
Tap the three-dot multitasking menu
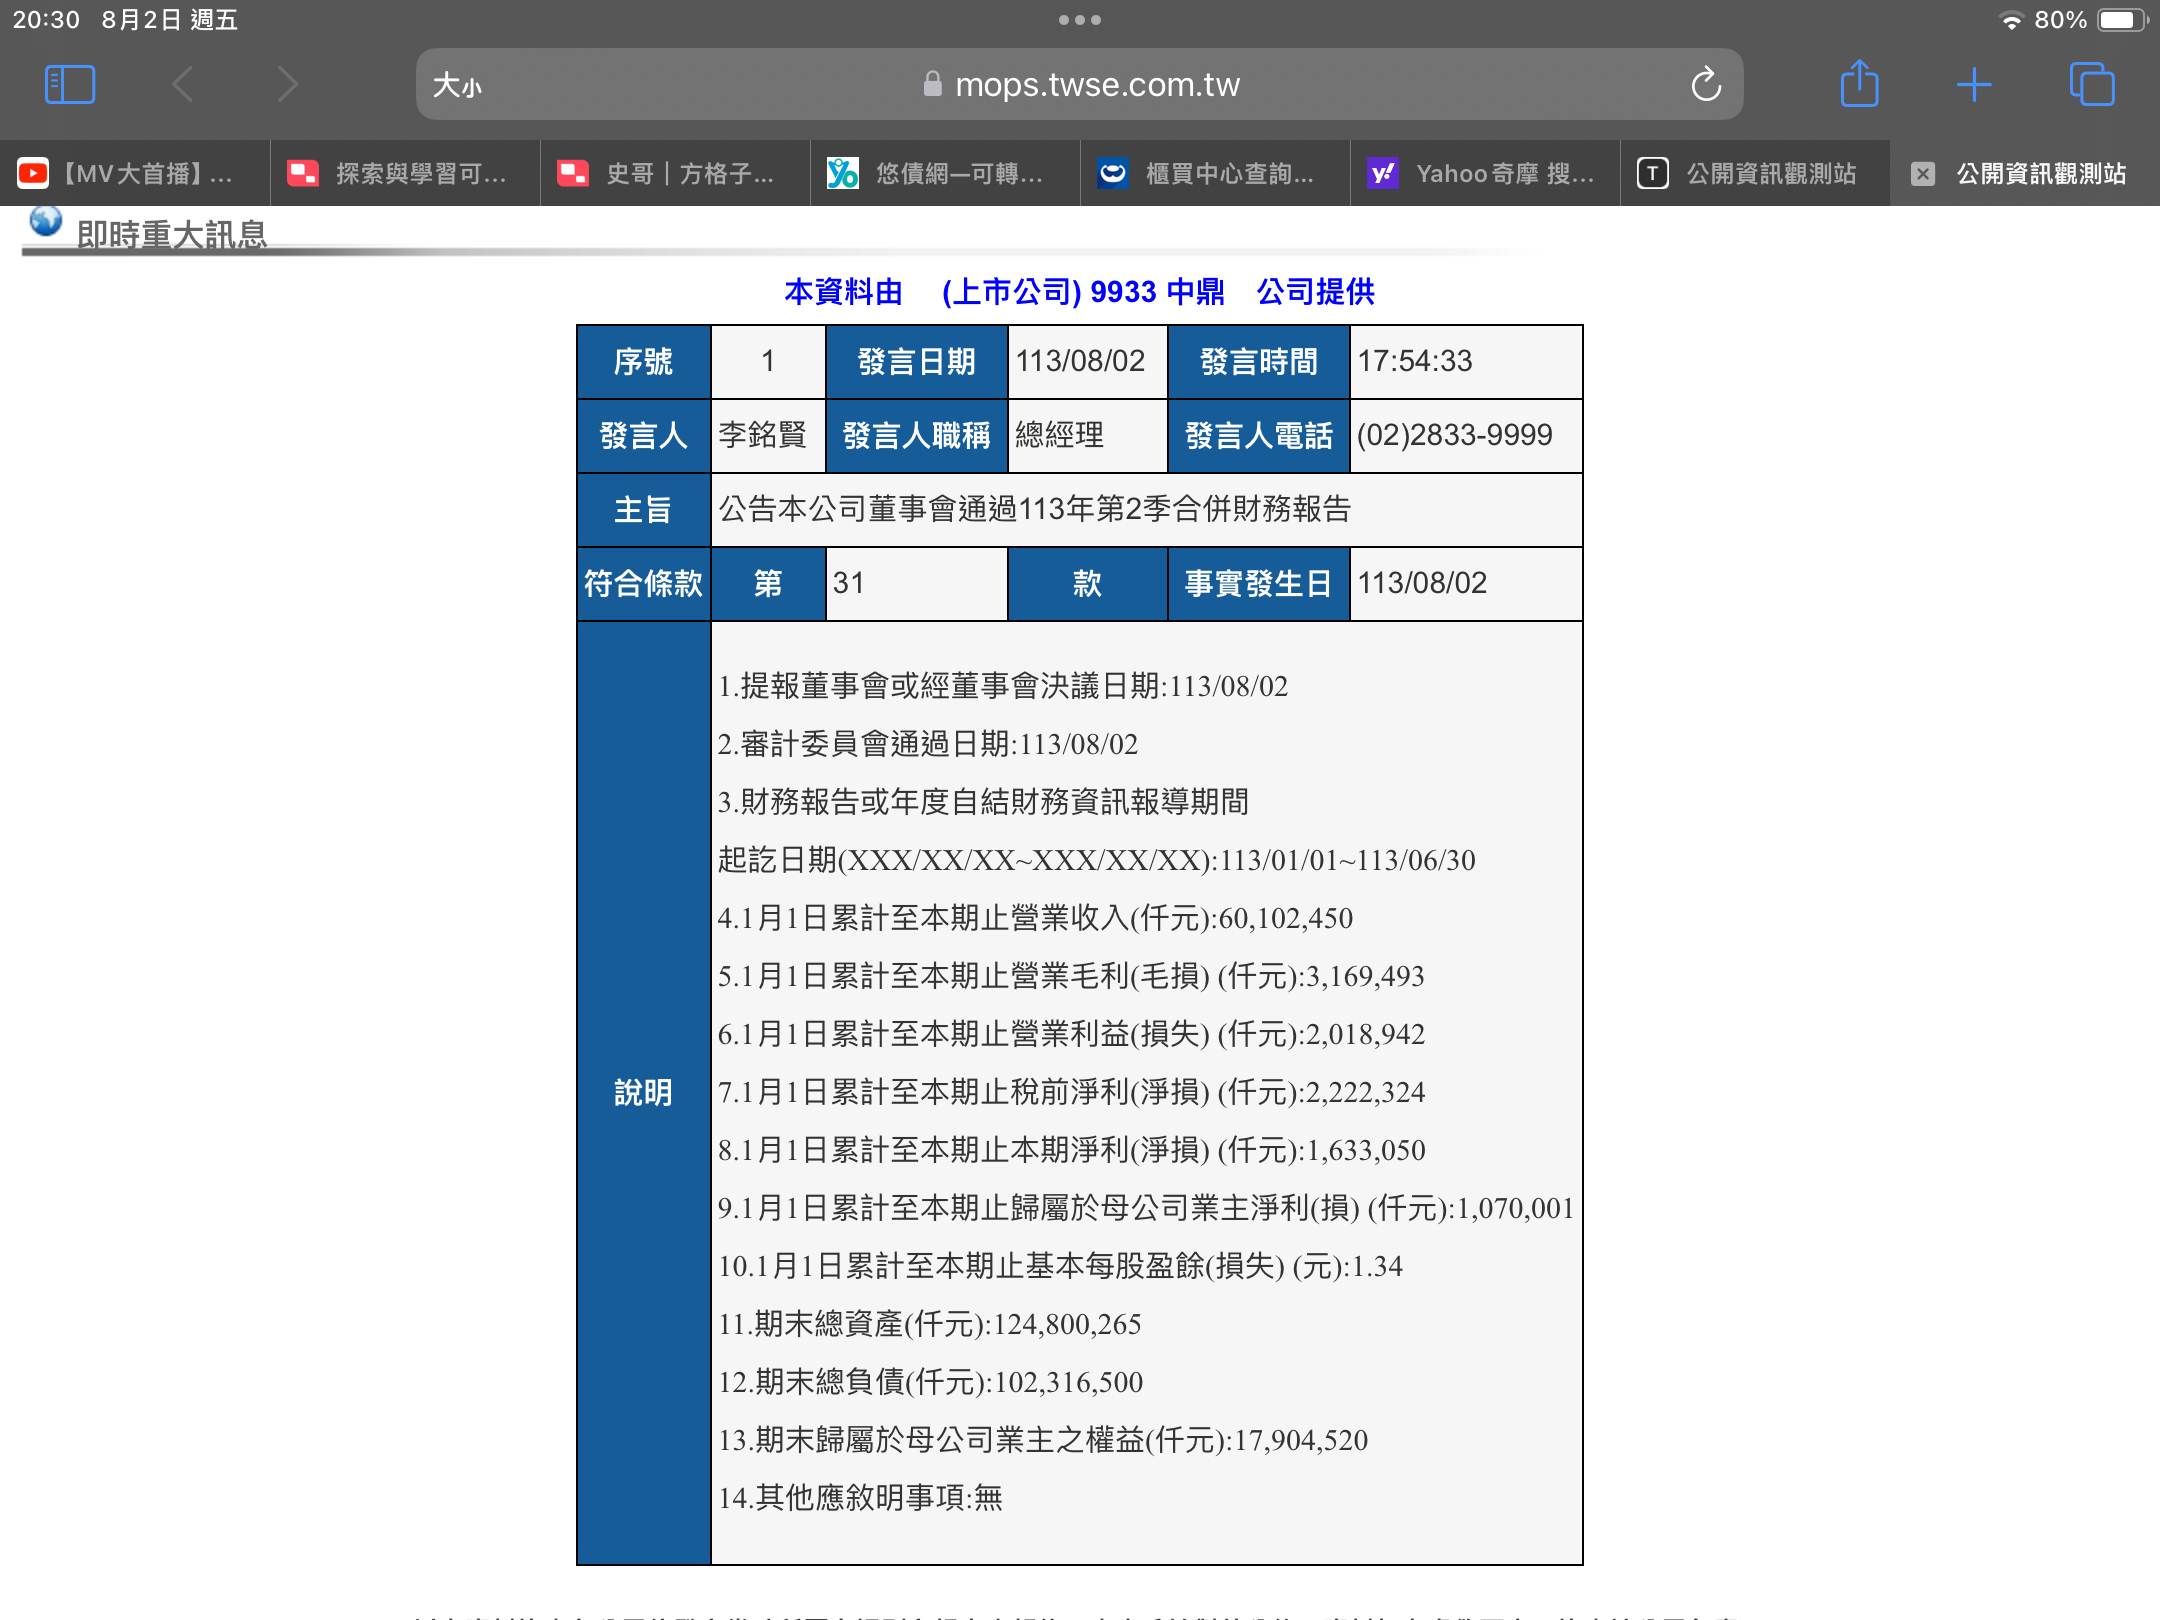tap(1079, 20)
